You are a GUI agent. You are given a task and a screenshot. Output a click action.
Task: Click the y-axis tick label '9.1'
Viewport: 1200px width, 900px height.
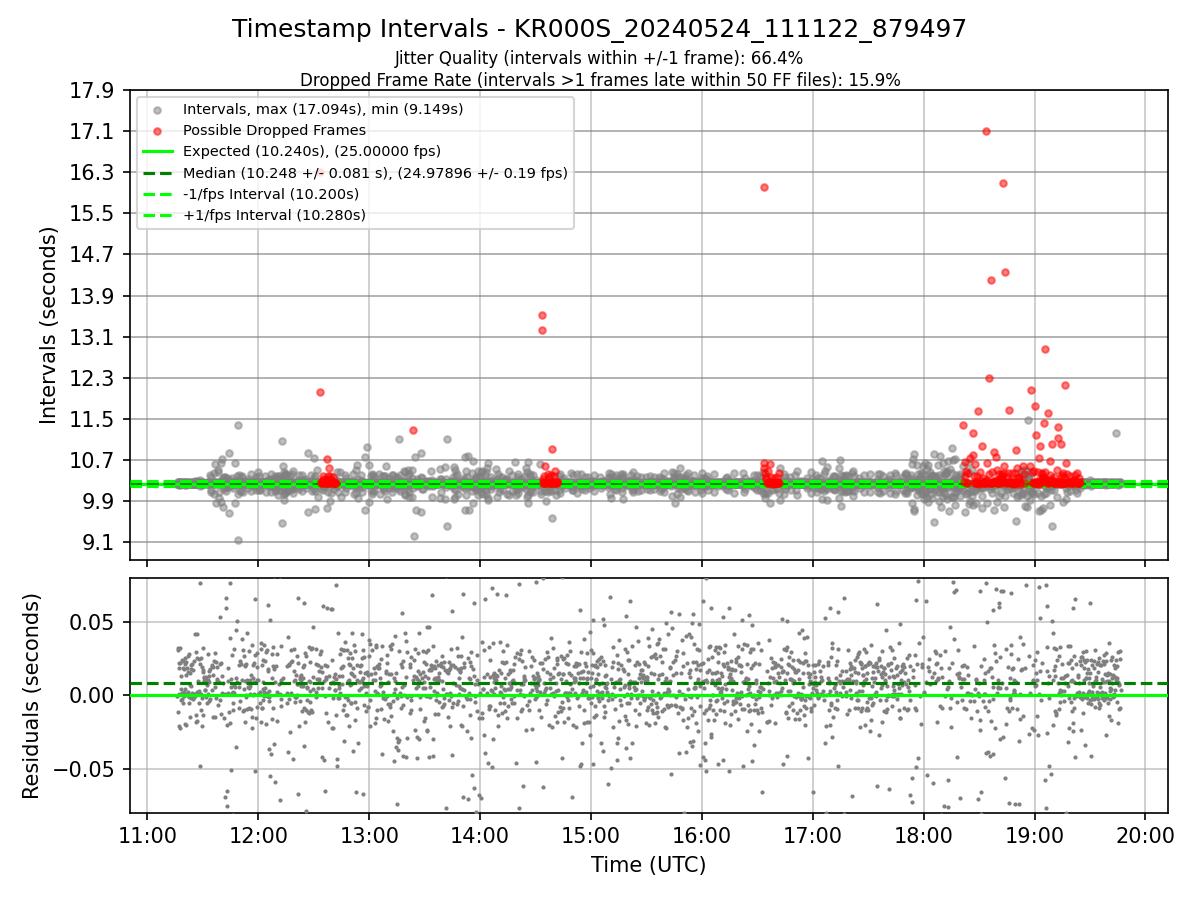[101, 542]
